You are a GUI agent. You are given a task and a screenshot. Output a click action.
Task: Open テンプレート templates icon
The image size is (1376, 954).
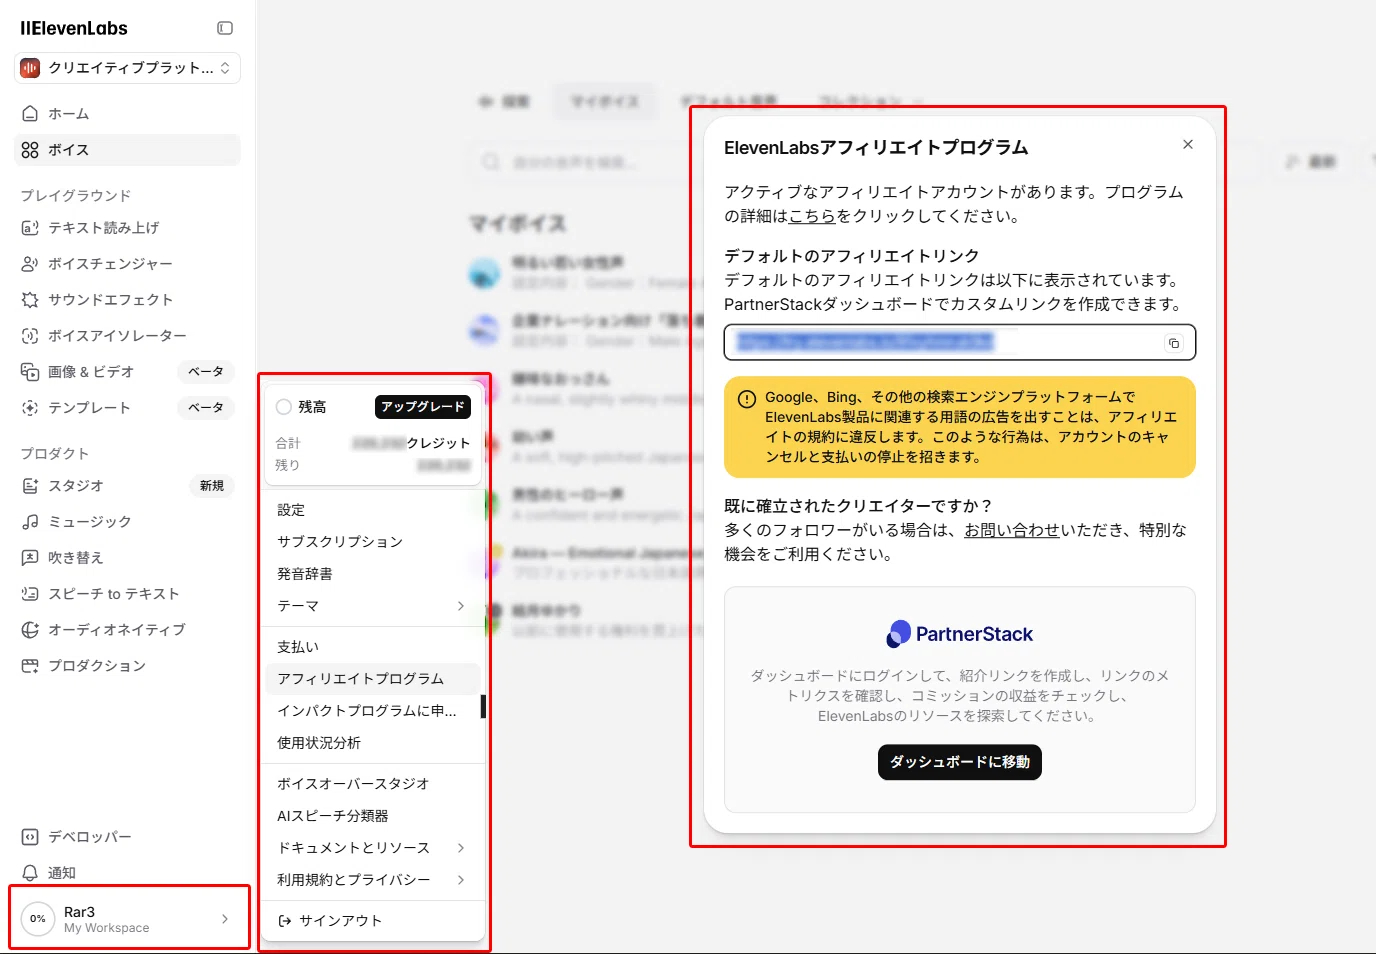pos(30,408)
